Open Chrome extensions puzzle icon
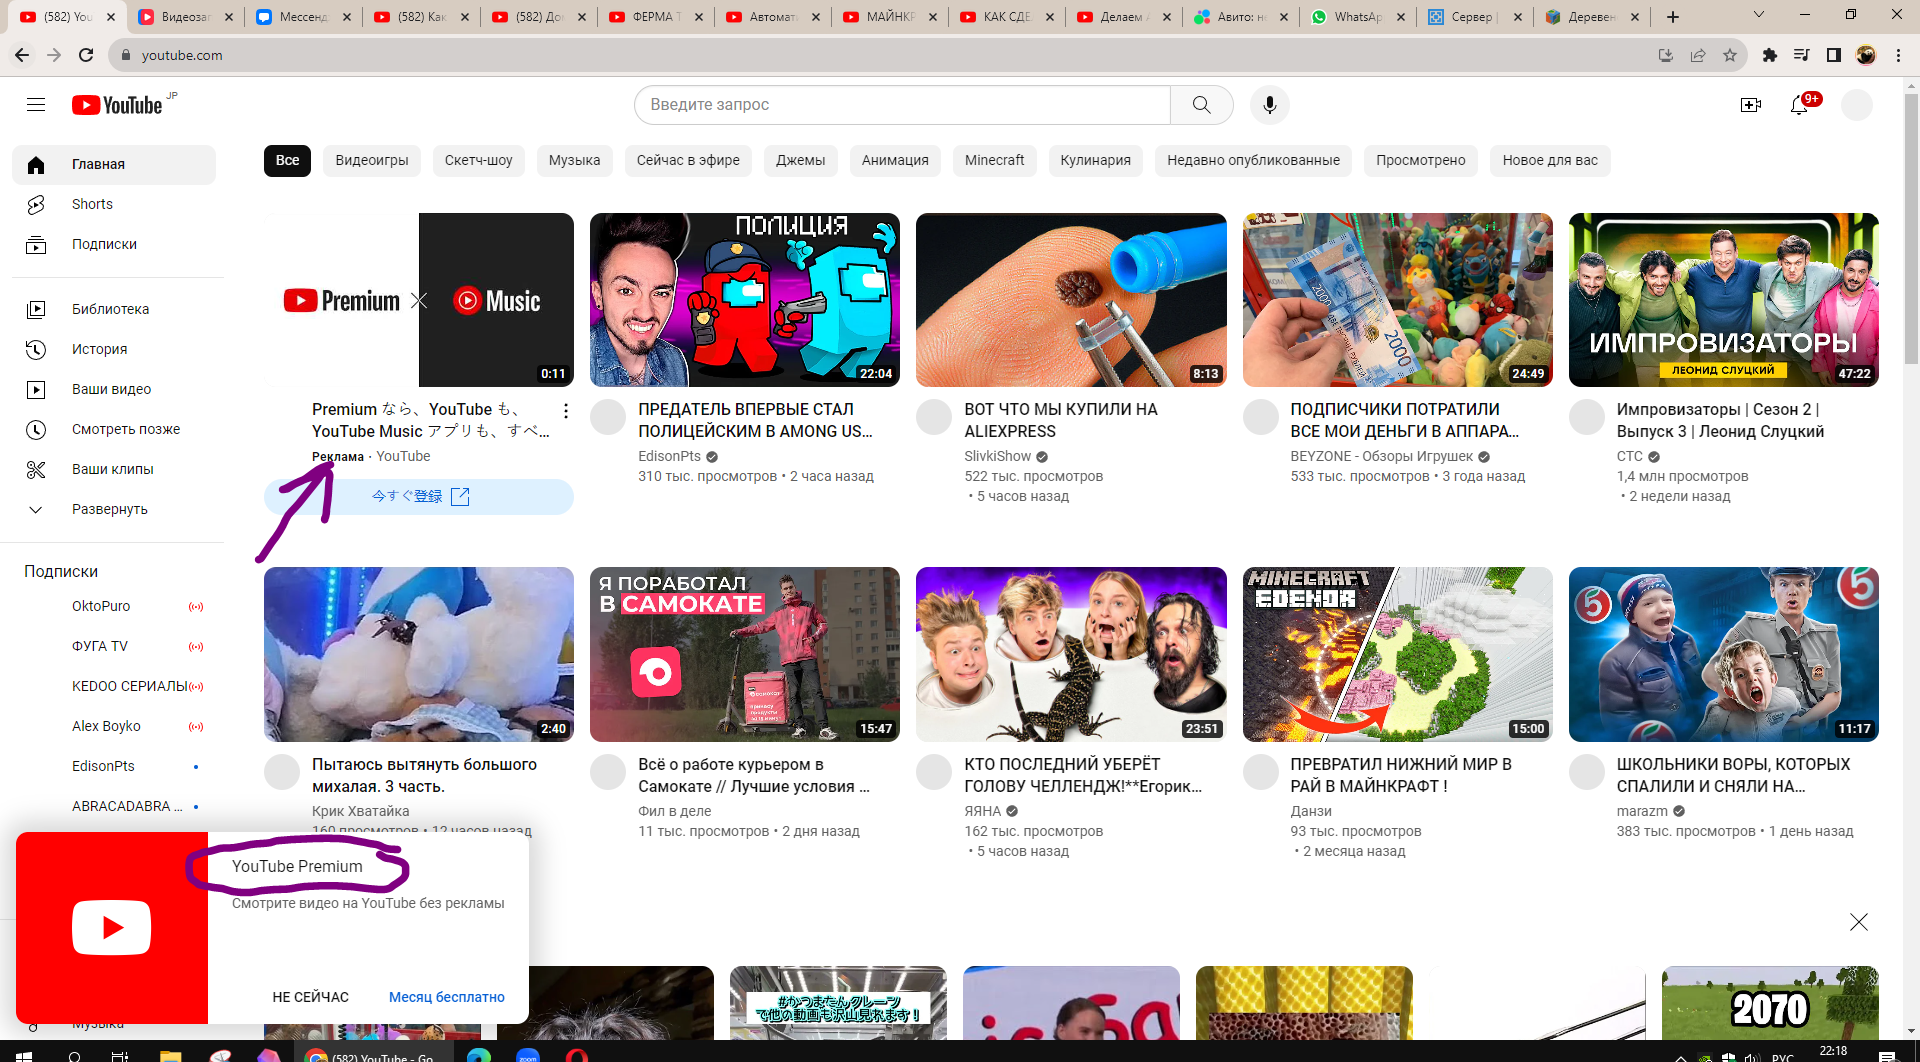This screenshot has height=1062, width=1920. pyautogui.click(x=1769, y=55)
